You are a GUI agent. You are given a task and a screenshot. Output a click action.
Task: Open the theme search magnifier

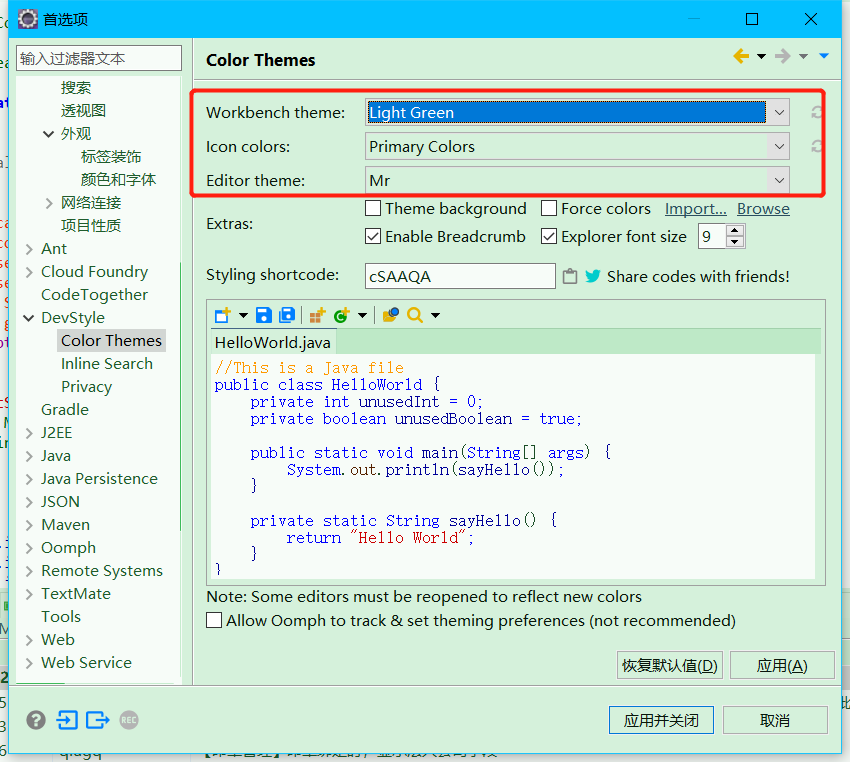[414, 314]
